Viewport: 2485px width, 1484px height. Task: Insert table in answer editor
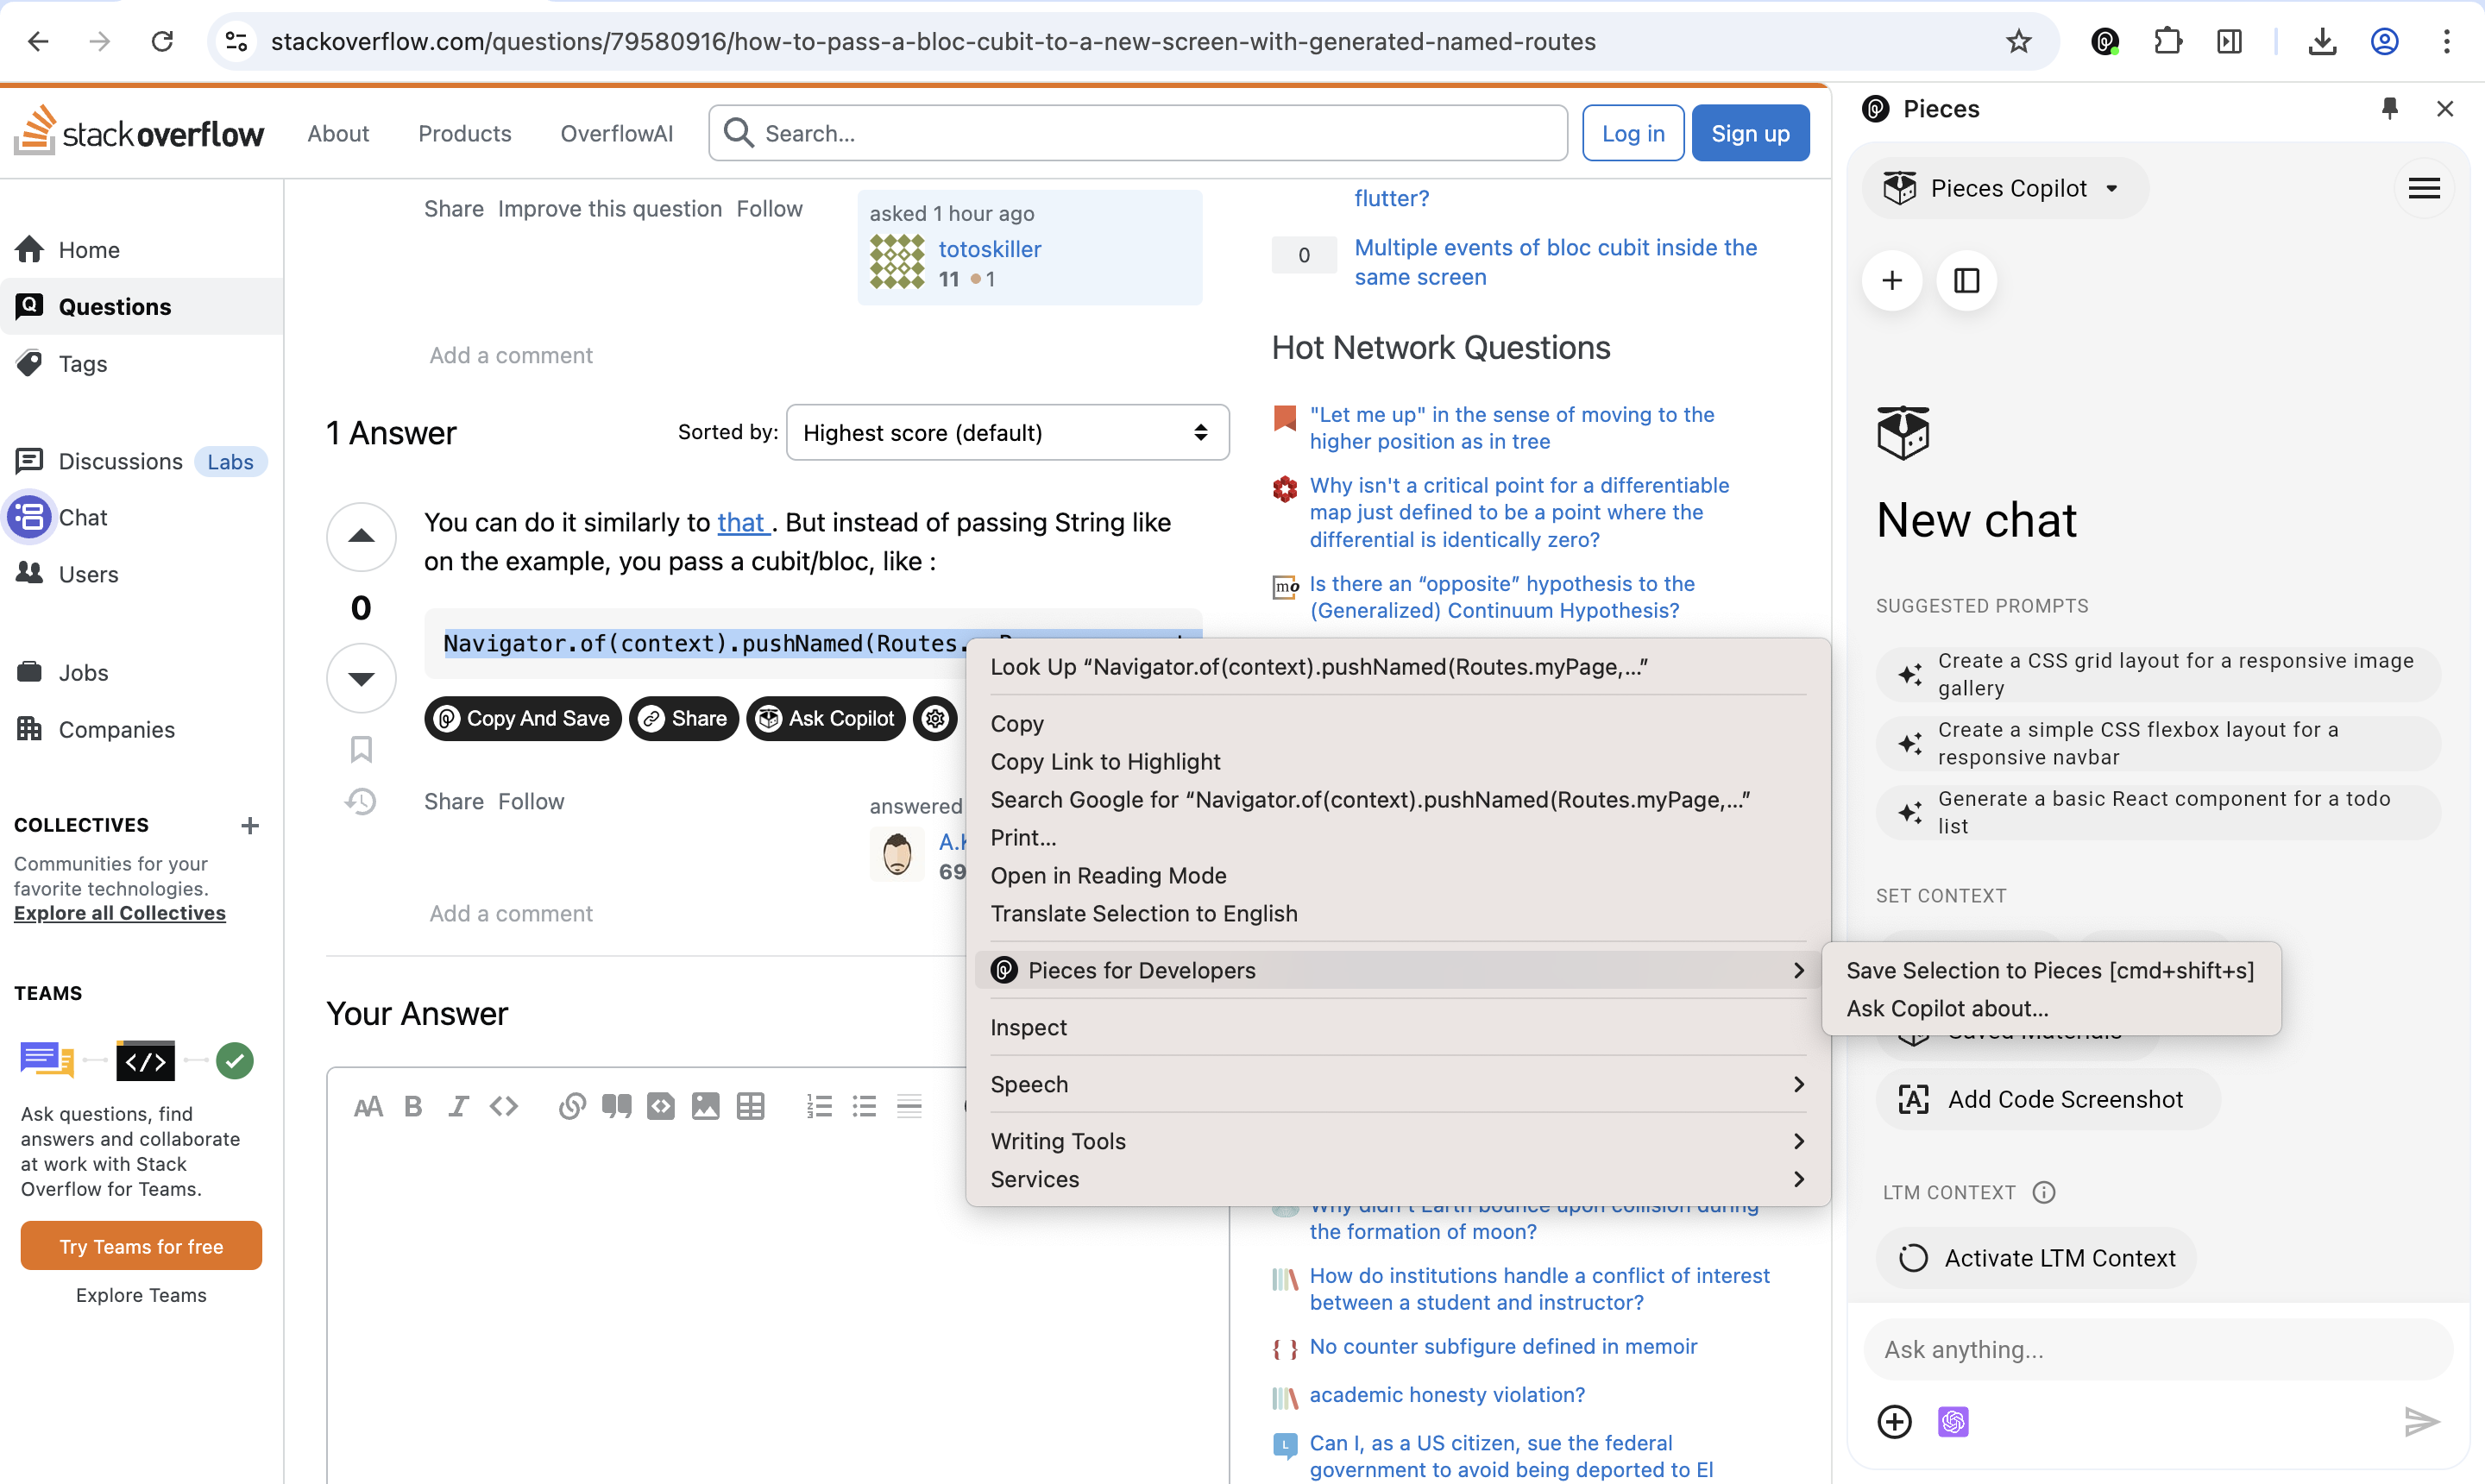pyautogui.click(x=750, y=1106)
